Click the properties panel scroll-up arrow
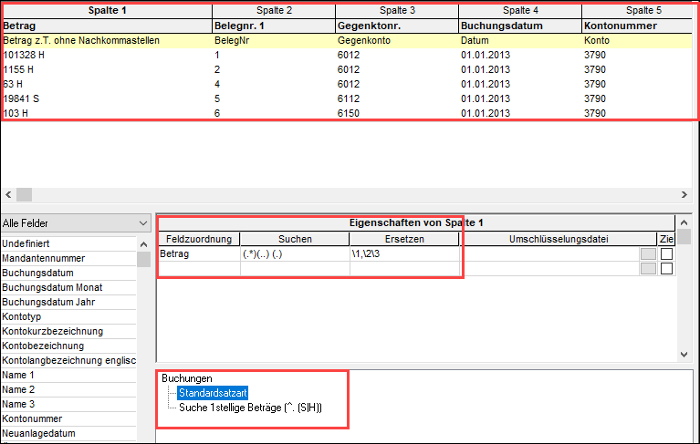Screen dimensions: 700x444 (x=684, y=222)
